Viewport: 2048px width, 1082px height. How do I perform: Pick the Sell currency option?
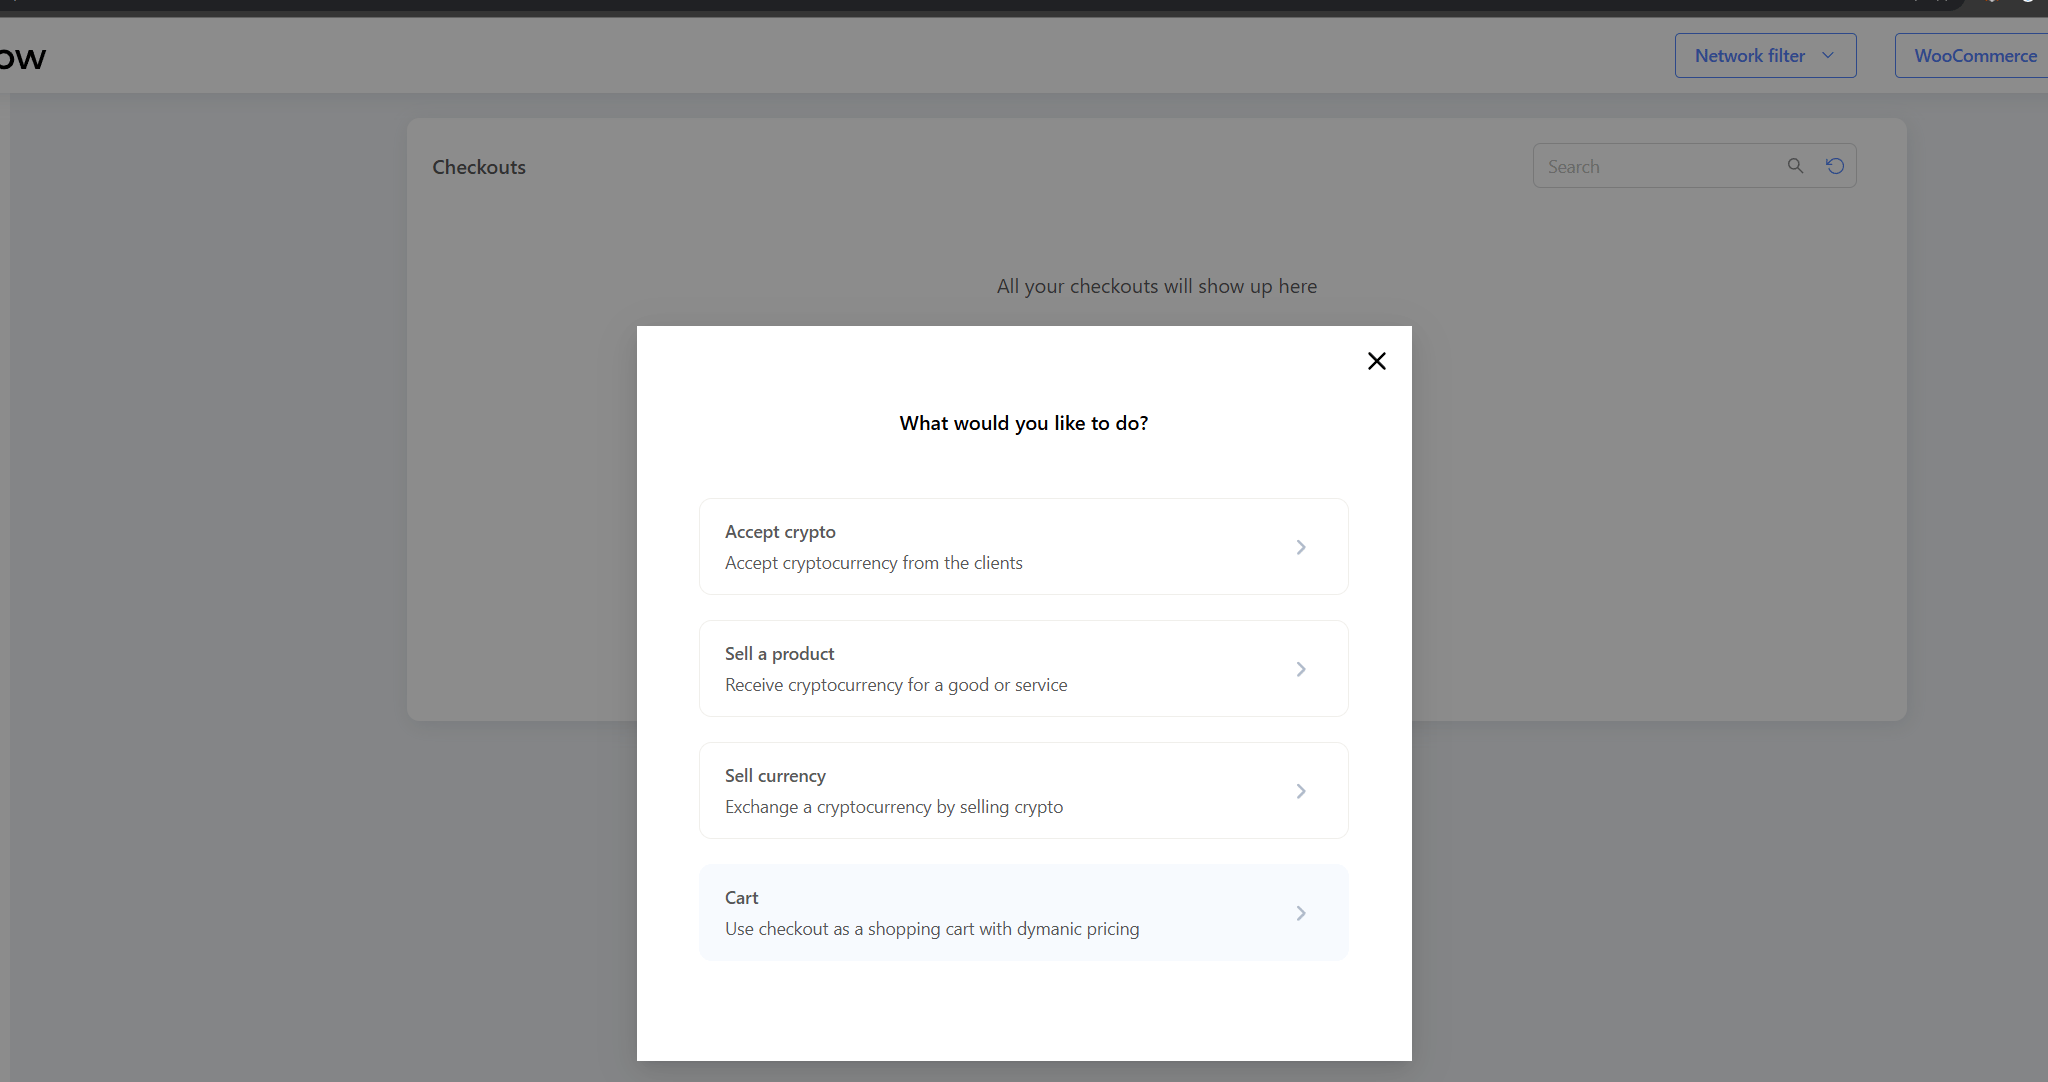1023,791
